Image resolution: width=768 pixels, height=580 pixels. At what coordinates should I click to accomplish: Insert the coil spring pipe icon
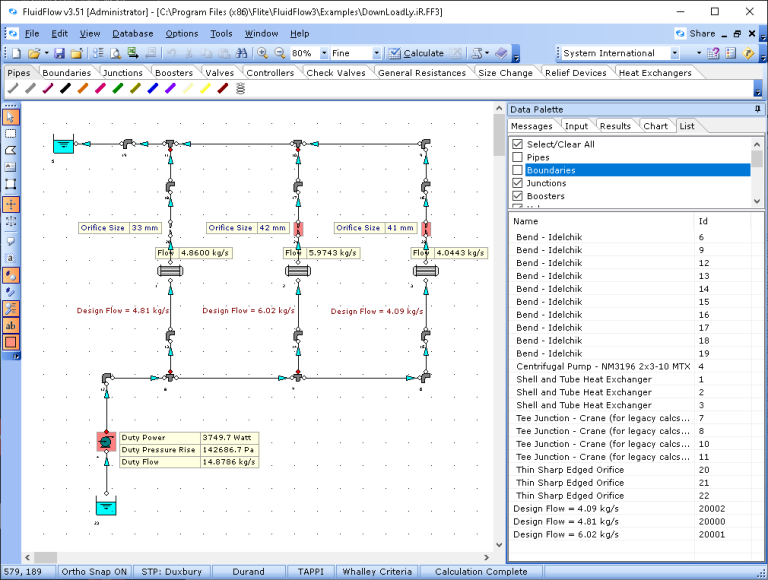pos(240,89)
